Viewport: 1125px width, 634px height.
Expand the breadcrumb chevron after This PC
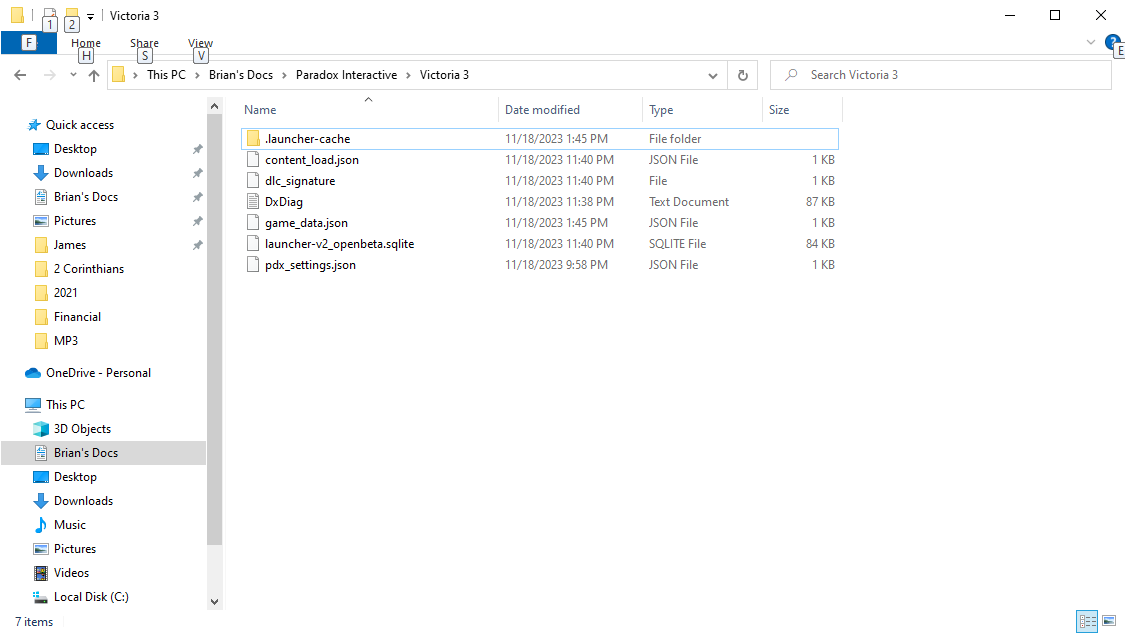(x=197, y=75)
